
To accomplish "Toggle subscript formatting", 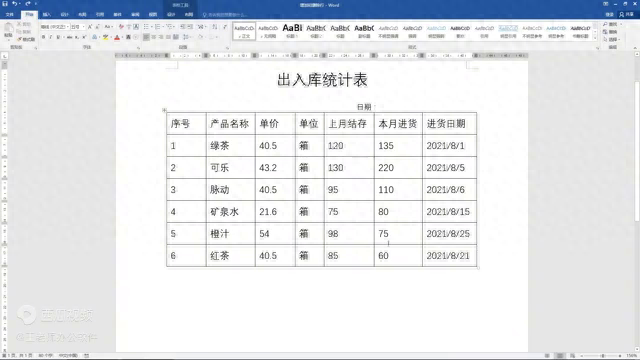I will 77,37.
